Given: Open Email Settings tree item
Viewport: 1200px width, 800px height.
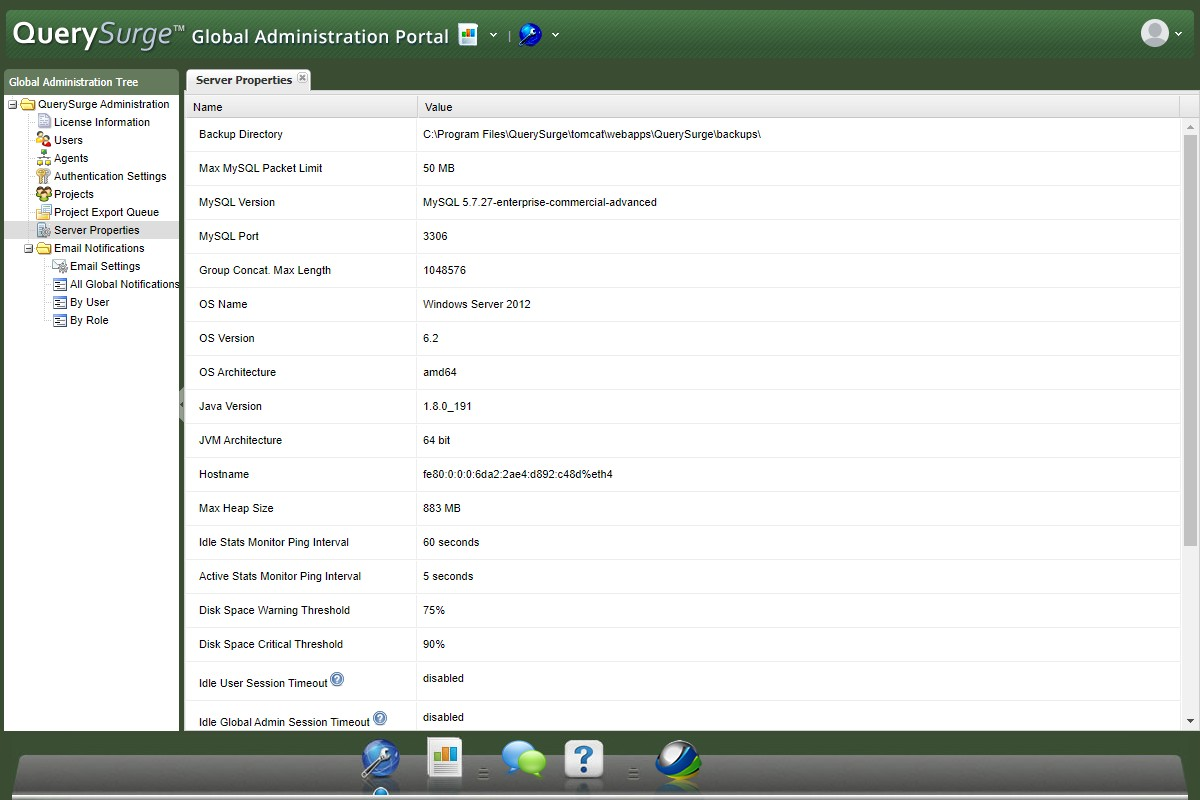Looking at the screenshot, I should click(105, 266).
